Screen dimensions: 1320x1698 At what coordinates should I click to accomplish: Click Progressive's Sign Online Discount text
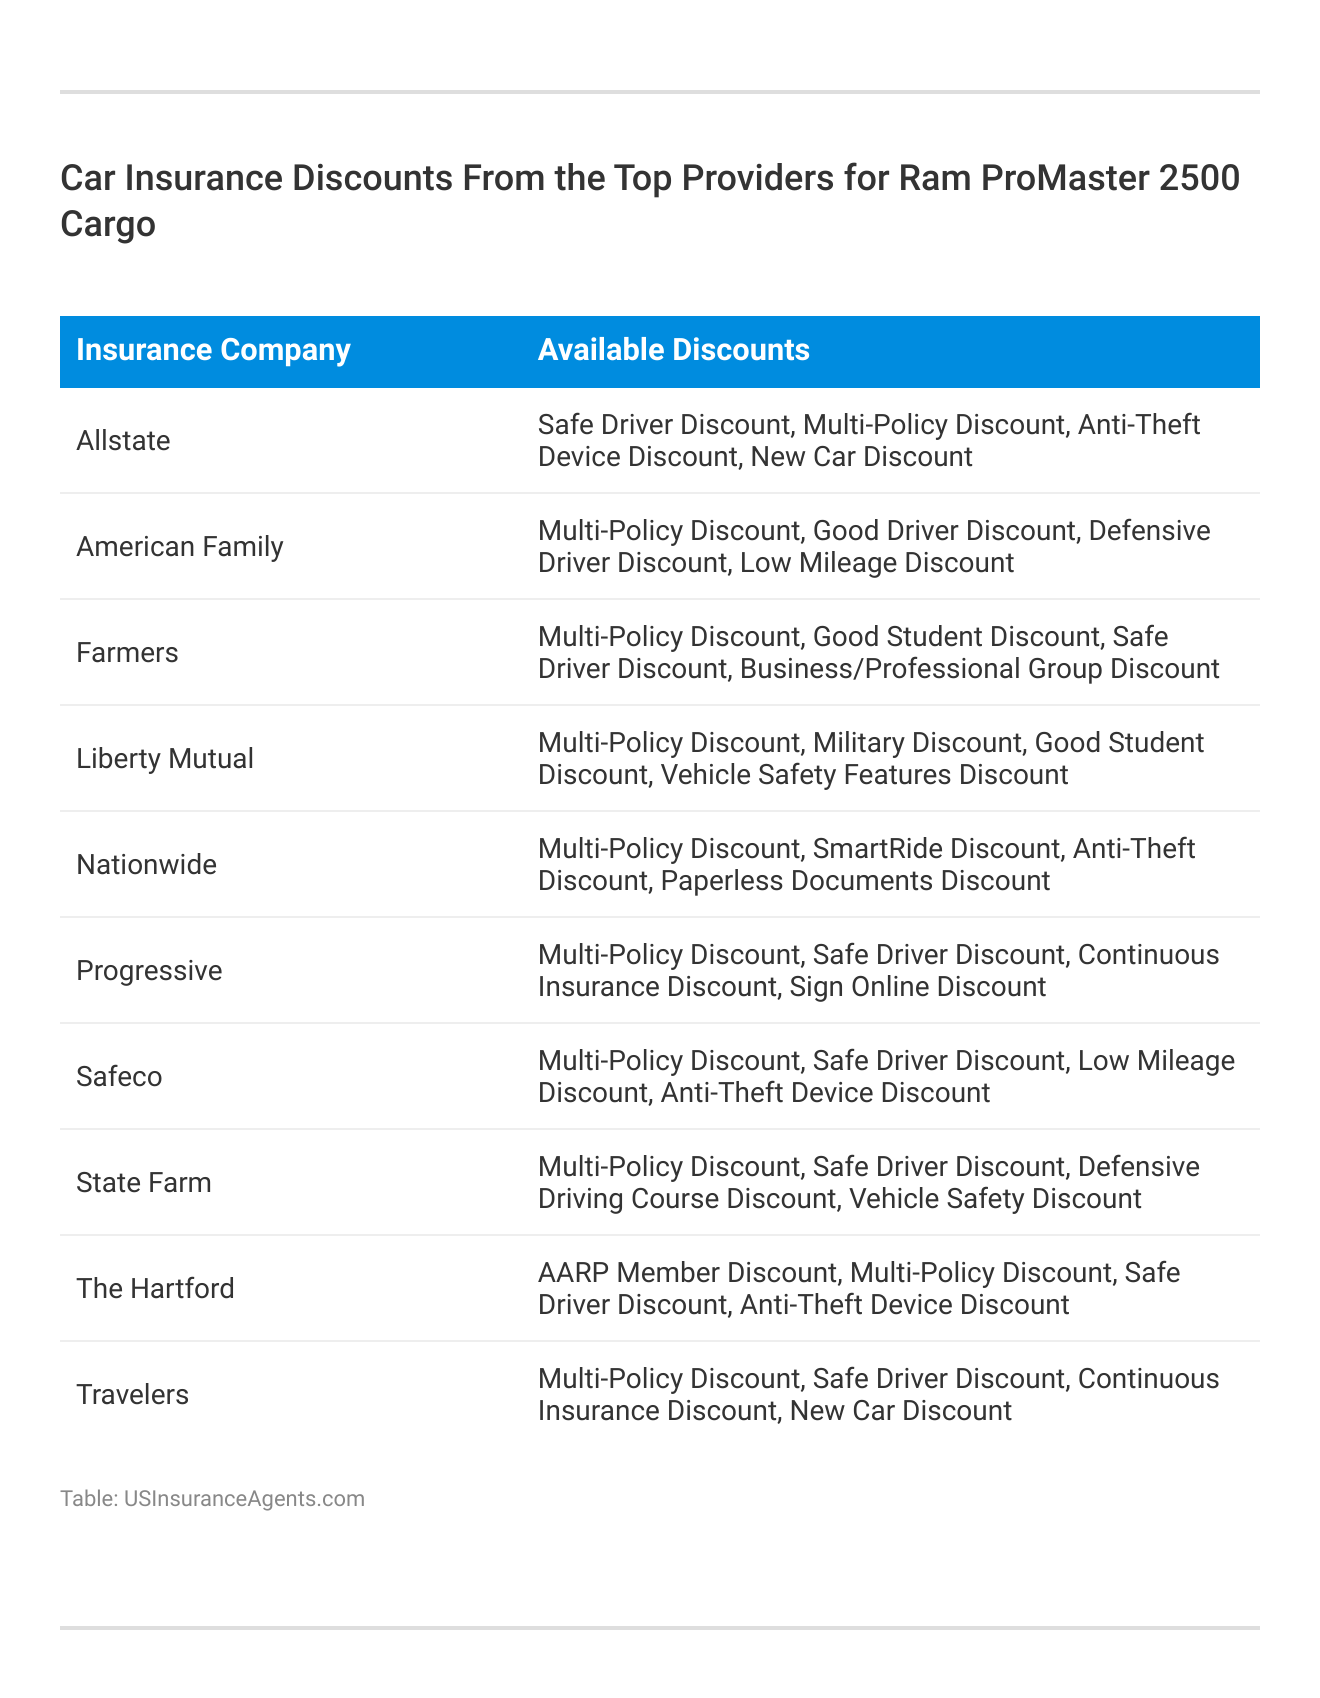[x=917, y=987]
